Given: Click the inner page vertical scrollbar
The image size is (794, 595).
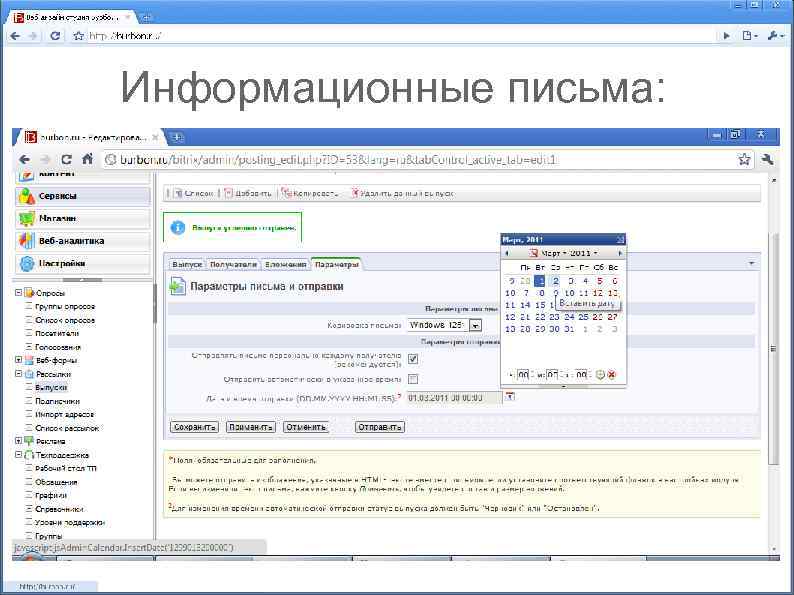Looking at the screenshot, I should pyautogui.click(x=773, y=348).
